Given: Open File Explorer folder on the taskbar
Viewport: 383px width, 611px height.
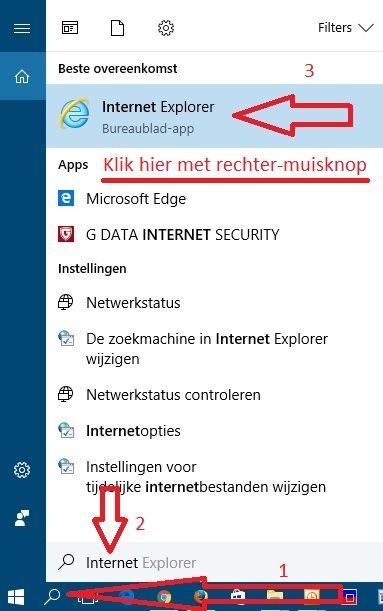Looking at the screenshot, I should point(275,596).
